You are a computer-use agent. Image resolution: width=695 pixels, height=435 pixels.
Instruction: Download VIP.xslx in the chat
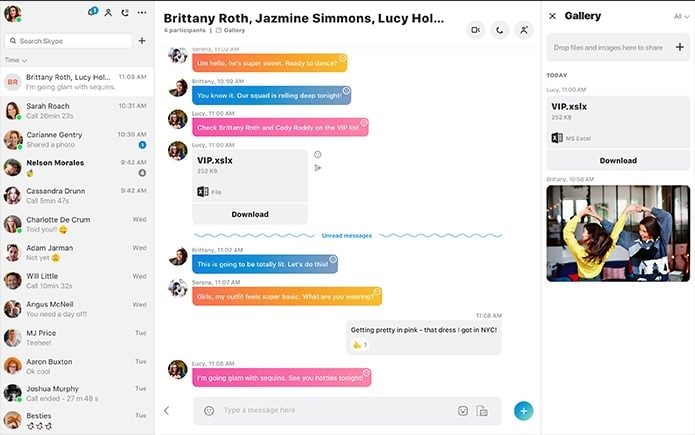click(x=250, y=214)
